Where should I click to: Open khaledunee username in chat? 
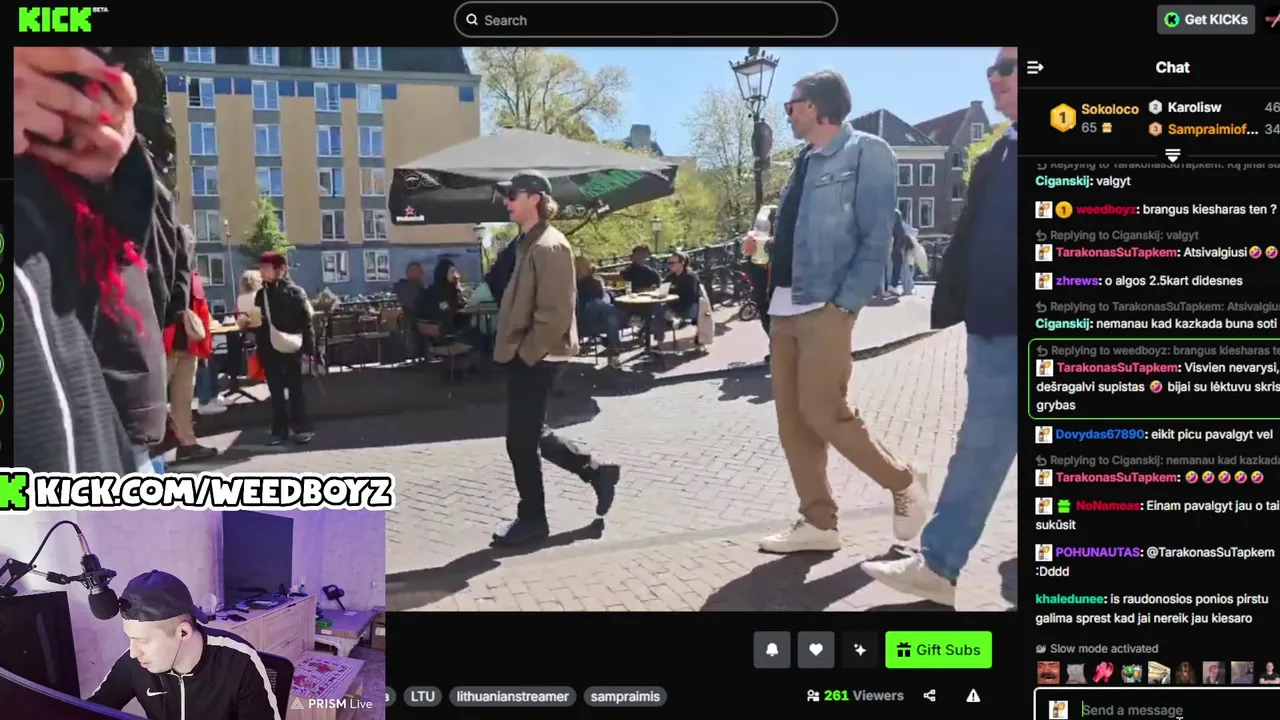coord(1070,599)
